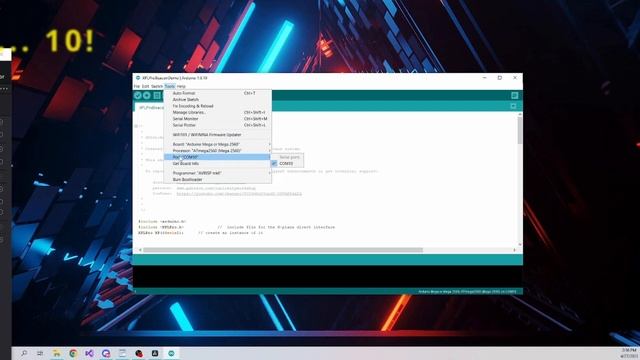Open Task View on the taskbar
640x360 pixels.
(40, 353)
